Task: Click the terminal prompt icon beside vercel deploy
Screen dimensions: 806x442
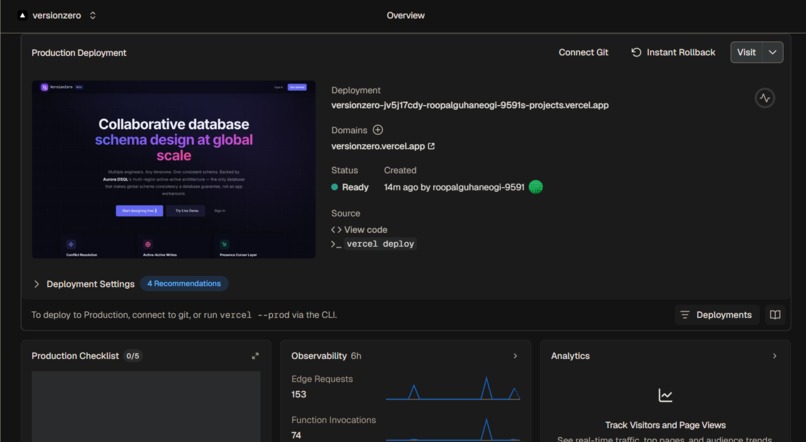Action: [336, 244]
